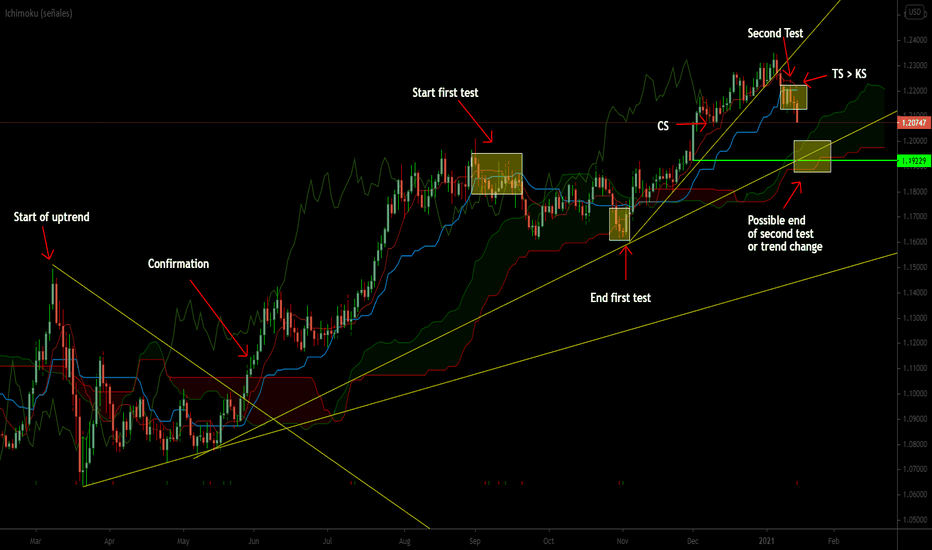
Task: Select the red current price label 1.20747
Action: coord(914,122)
